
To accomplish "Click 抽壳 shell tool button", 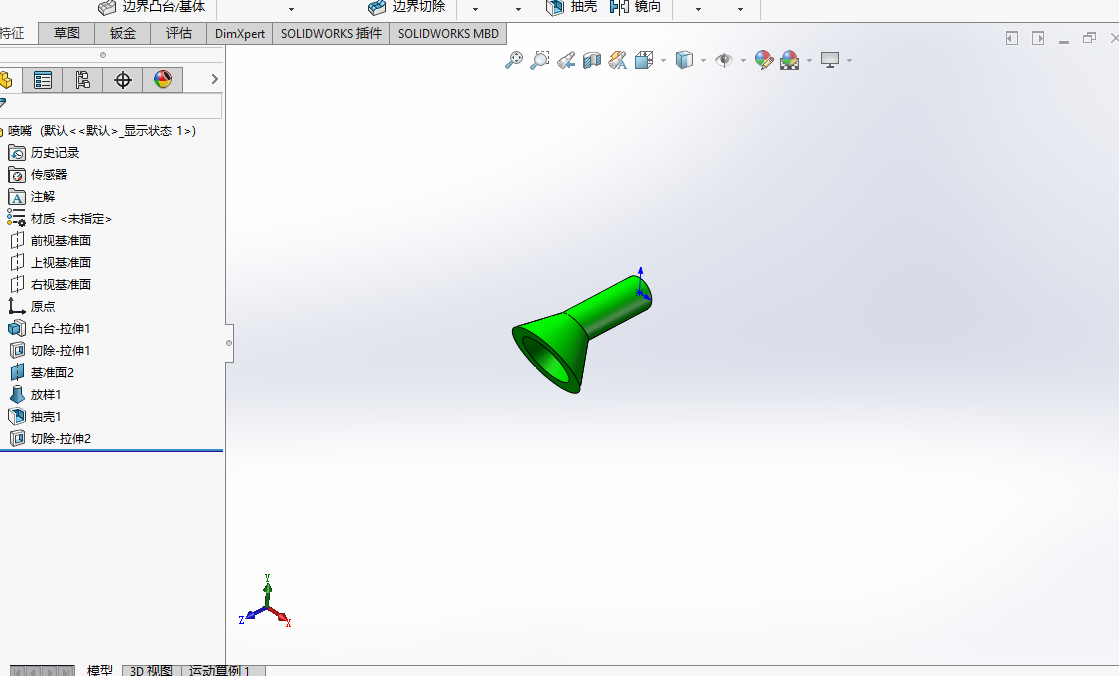I will pyautogui.click(x=571, y=7).
